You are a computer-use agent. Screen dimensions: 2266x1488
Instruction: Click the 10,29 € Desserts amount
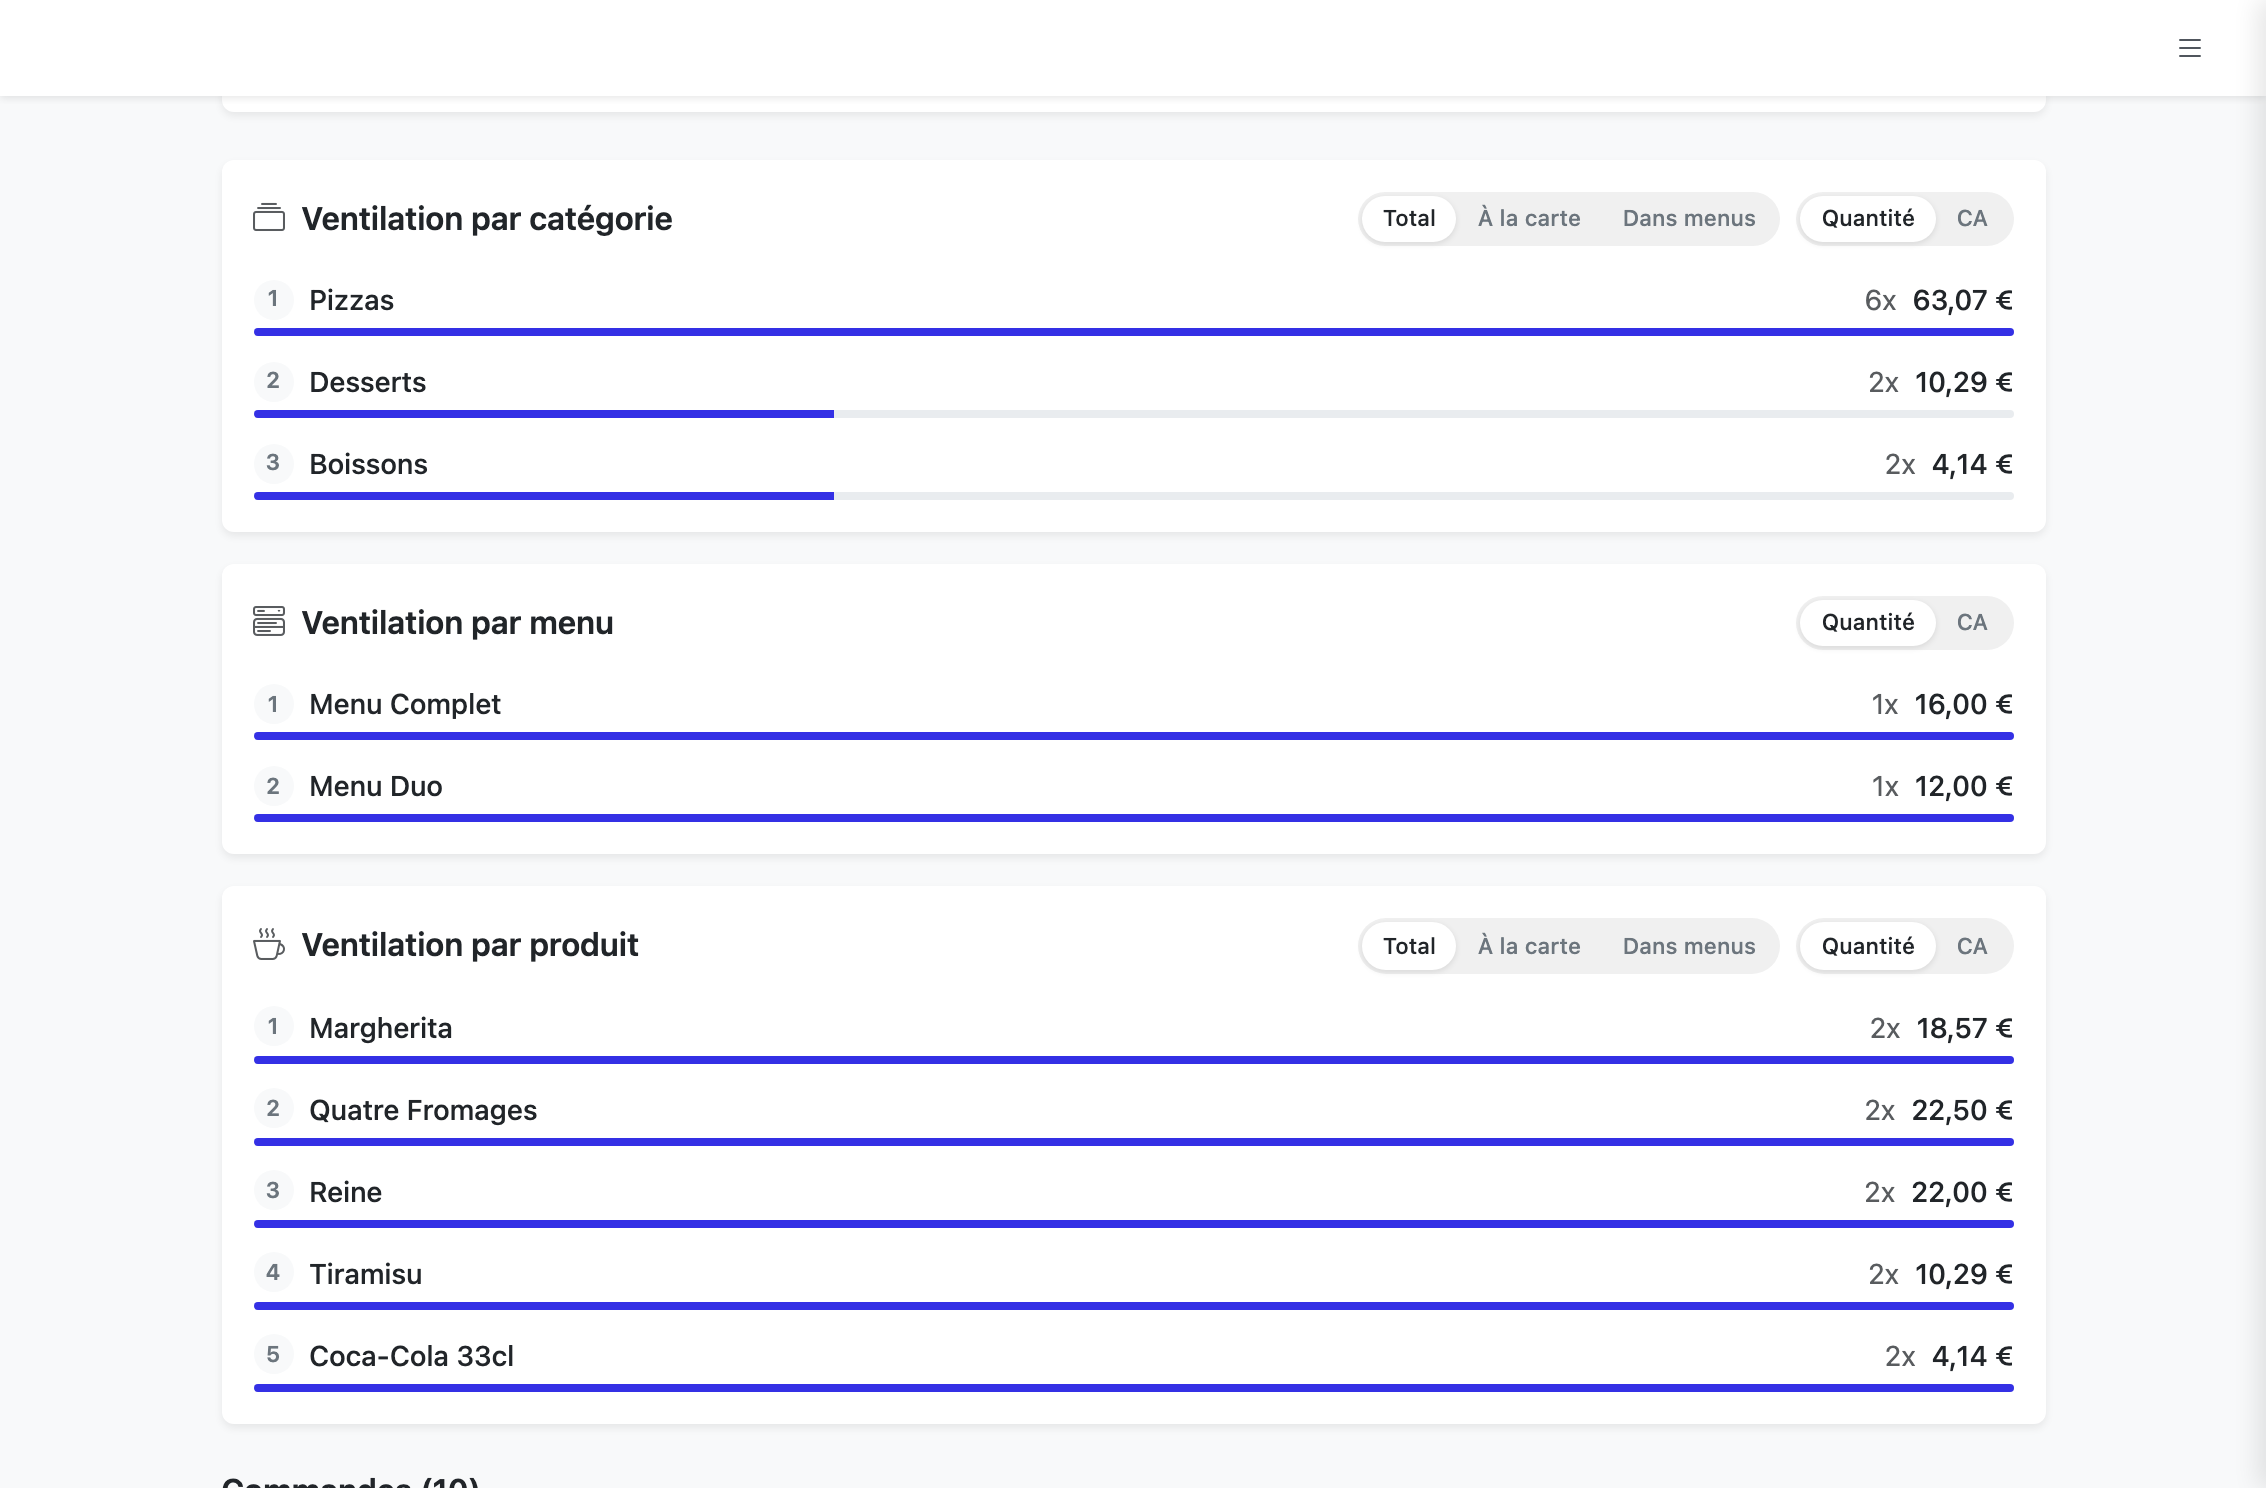(x=1964, y=382)
